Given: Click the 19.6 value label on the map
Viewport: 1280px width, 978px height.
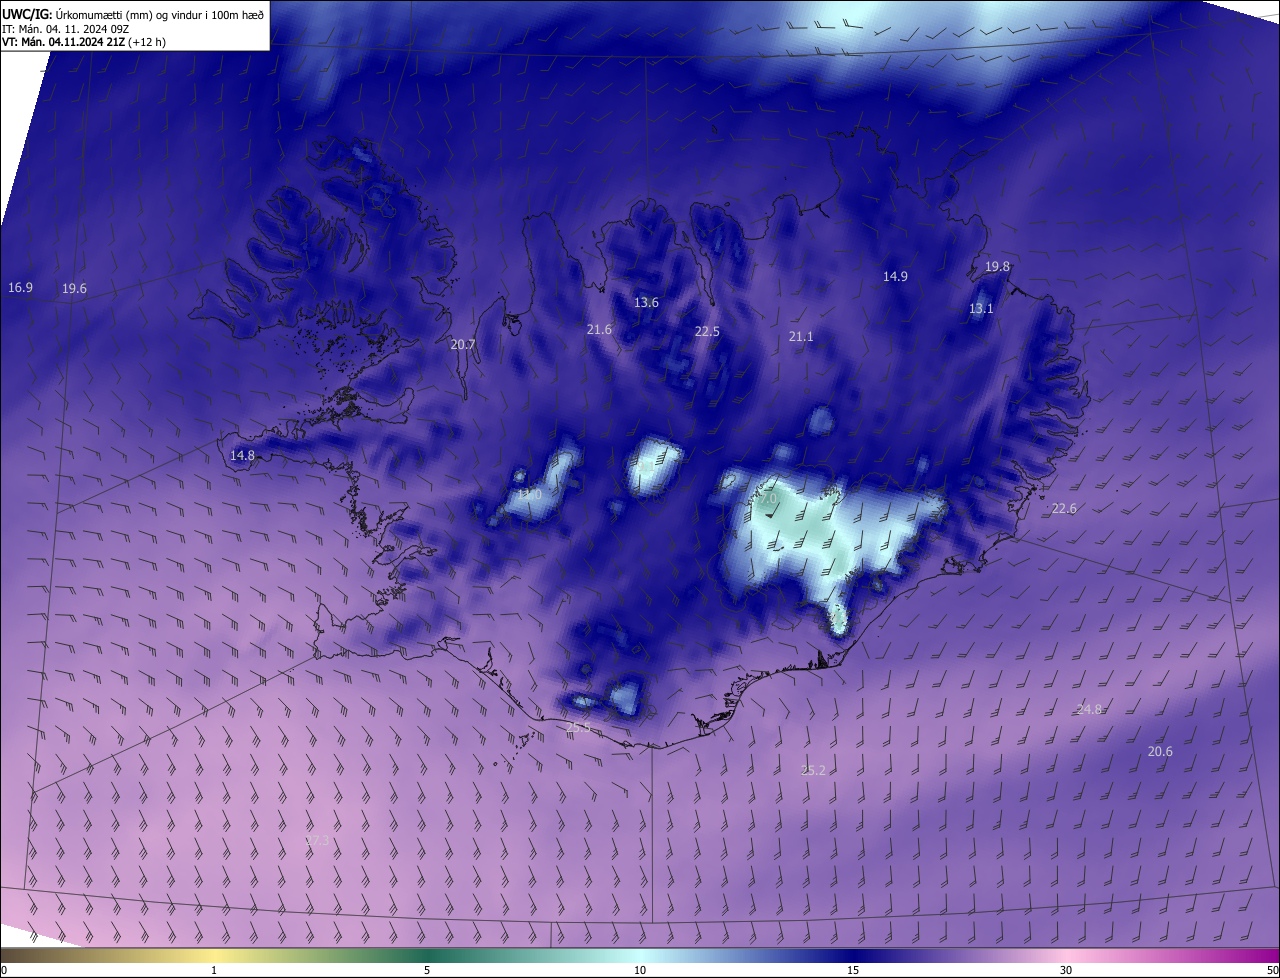Looking at the screenshot, I should pos(74,289).
